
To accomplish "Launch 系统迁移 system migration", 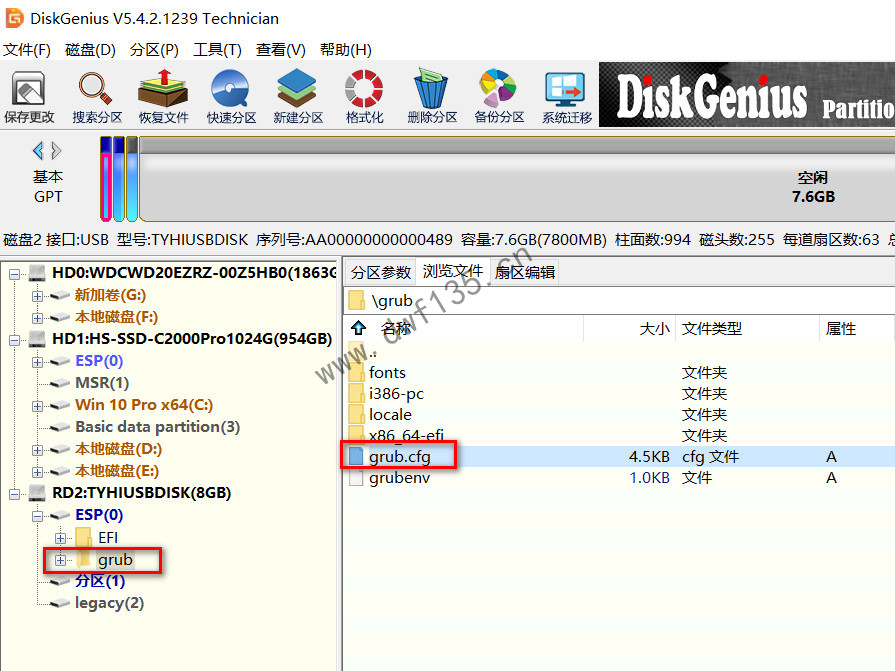I will [566, 97].
